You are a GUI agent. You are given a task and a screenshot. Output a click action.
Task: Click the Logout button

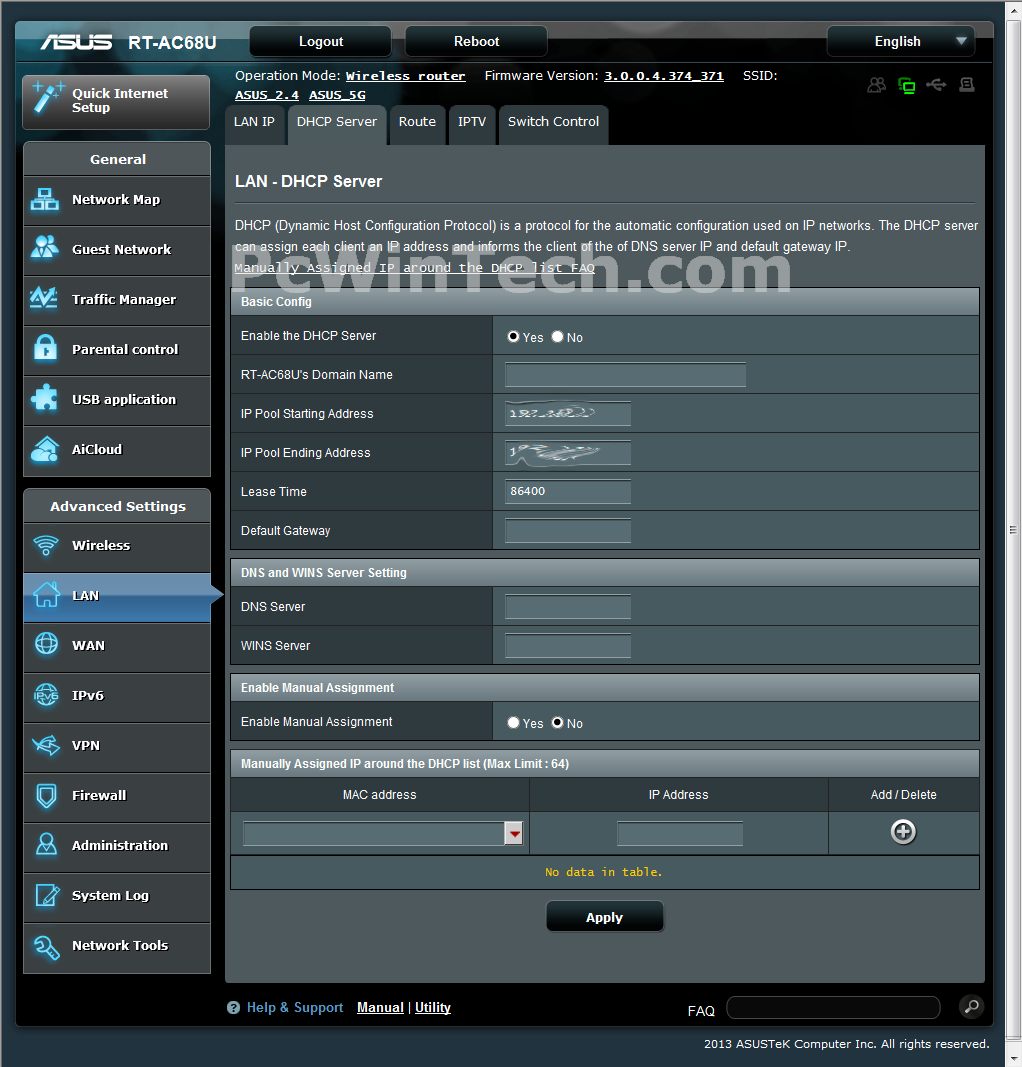(320, 42)
